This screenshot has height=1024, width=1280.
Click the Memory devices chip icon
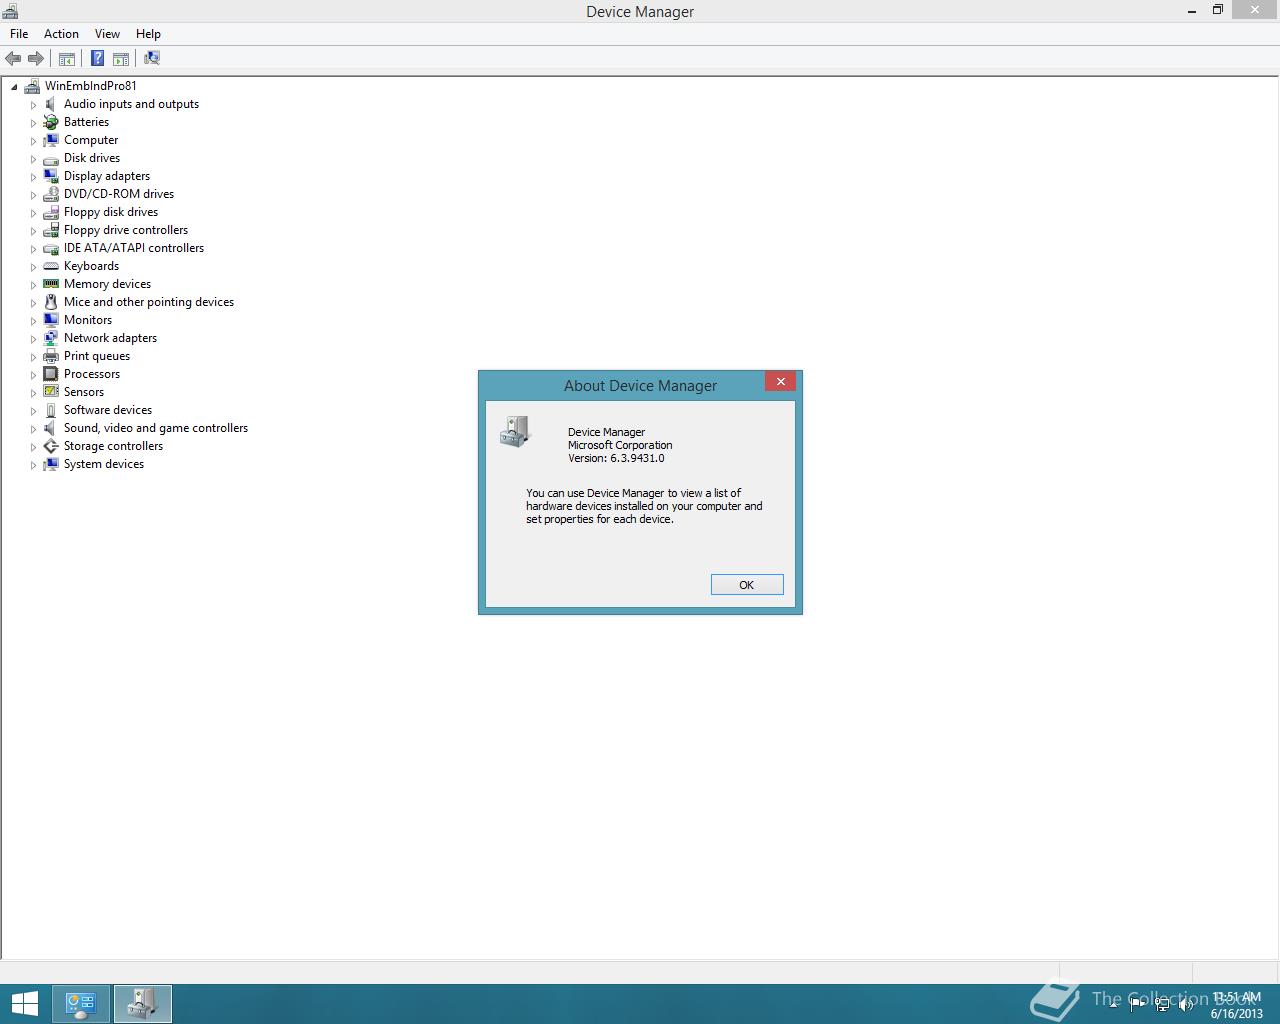click(x=51, y=284)
